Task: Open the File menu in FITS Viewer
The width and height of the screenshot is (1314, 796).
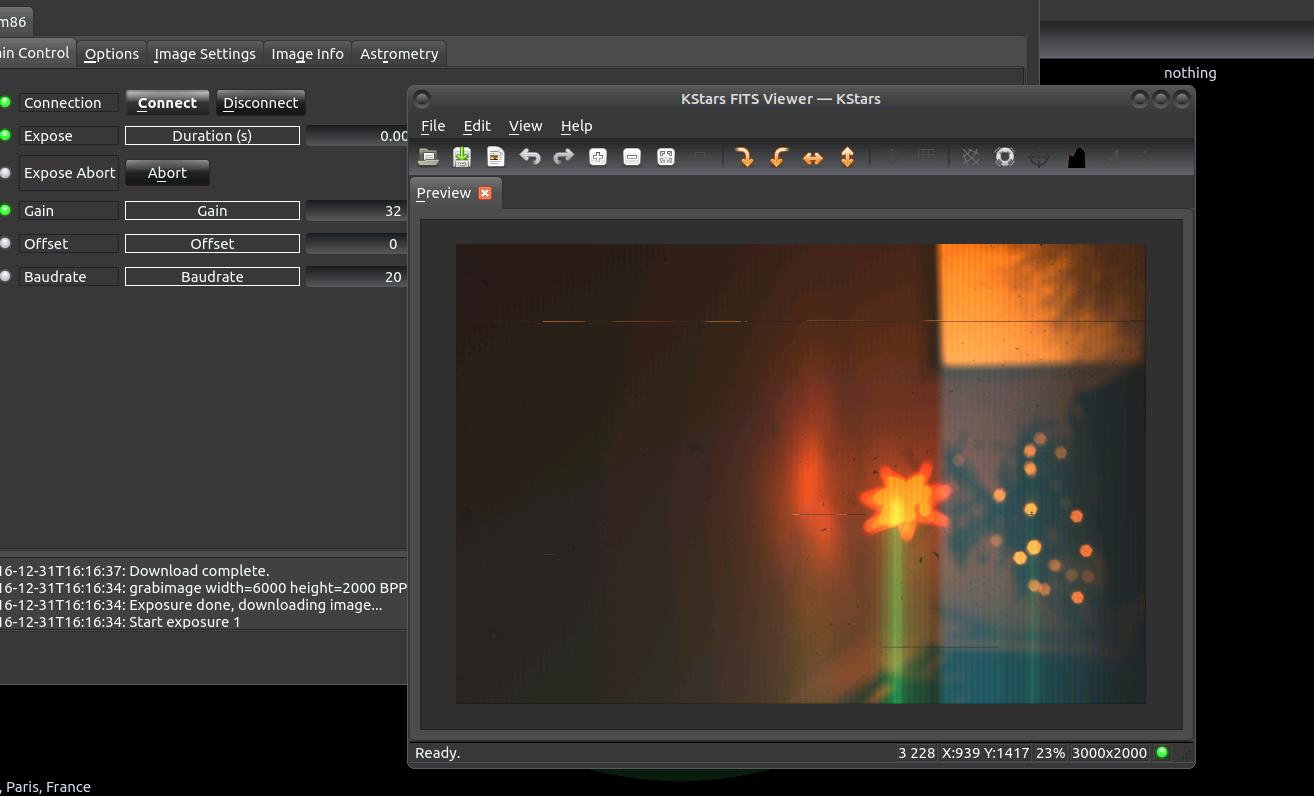Action: click(433, 126)
